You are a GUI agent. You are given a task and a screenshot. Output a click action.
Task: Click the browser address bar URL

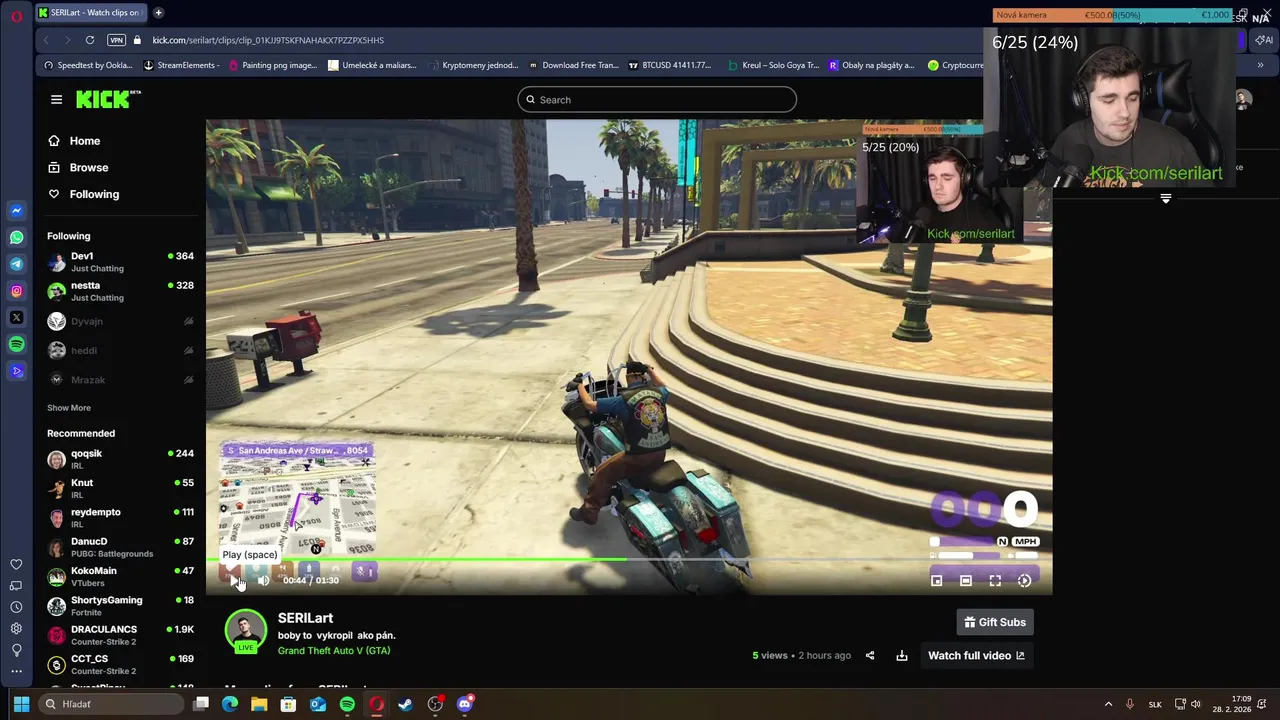coord(268,40)
